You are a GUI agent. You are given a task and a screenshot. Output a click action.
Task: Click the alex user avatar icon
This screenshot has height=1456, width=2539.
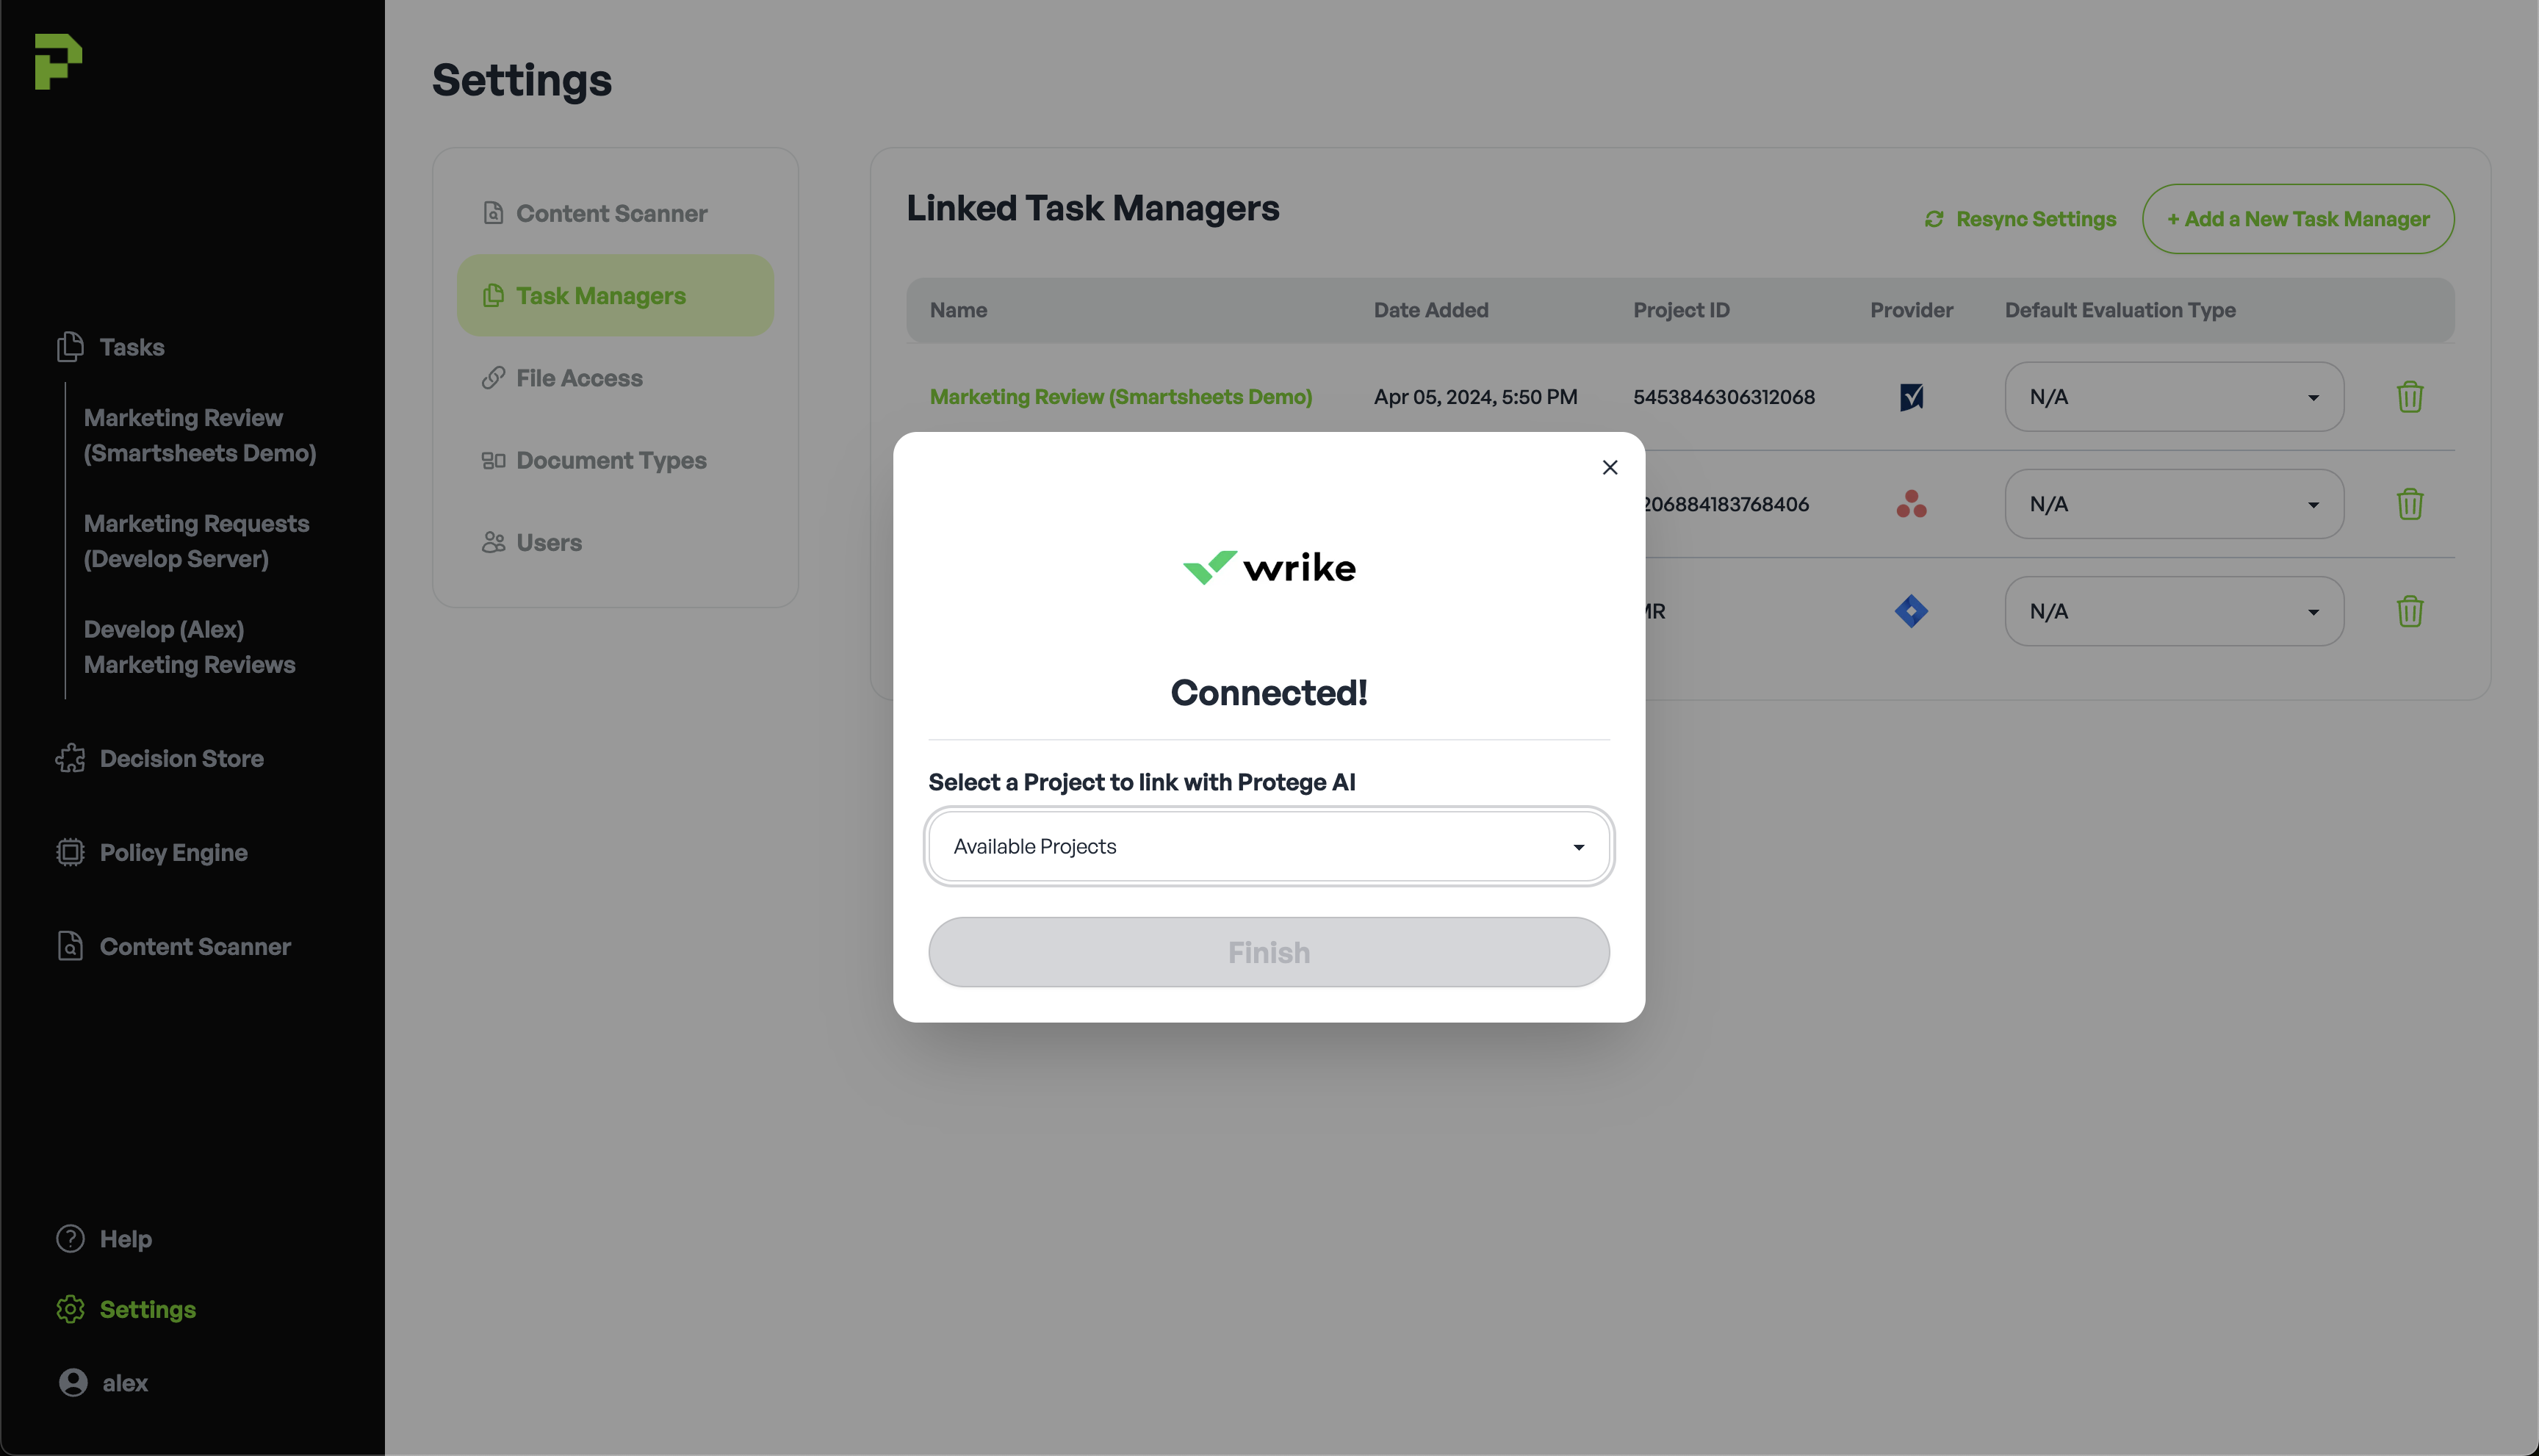pos(73,1382)
